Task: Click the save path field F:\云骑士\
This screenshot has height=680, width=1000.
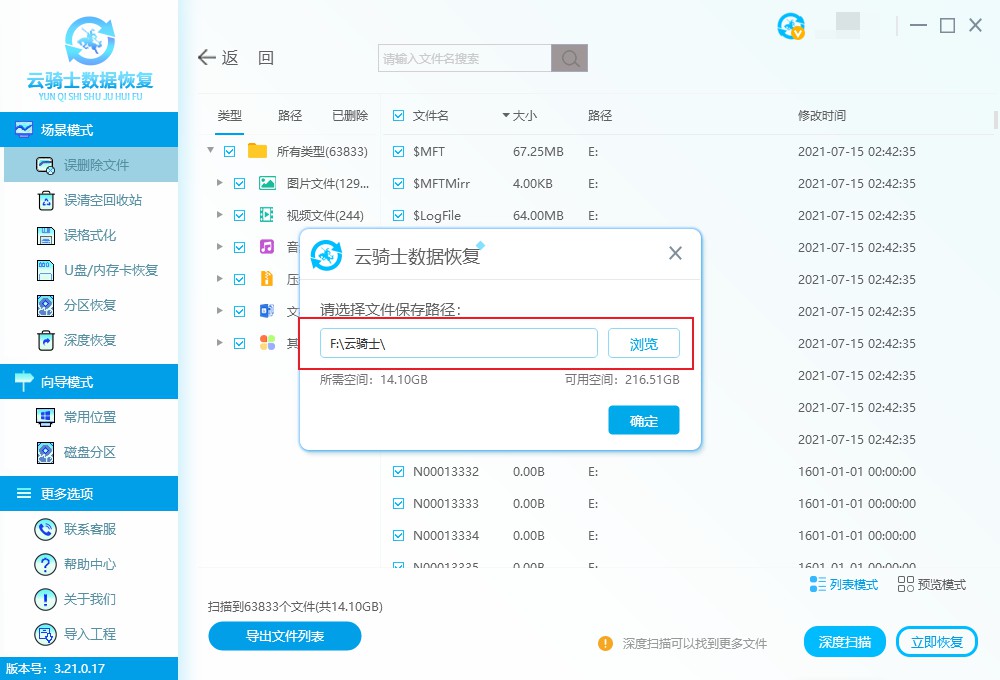Action: [x=459, y=344]
